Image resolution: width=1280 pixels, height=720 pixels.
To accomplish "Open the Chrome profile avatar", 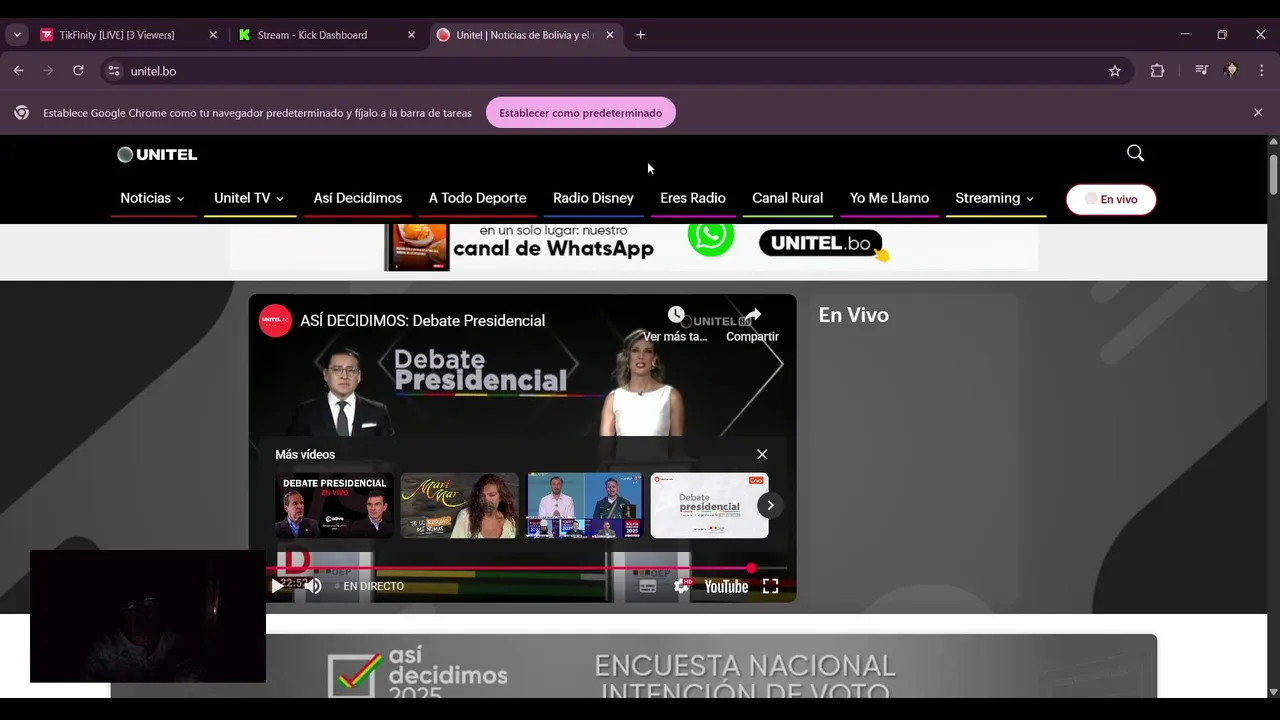I will [x=1231, y=71].
